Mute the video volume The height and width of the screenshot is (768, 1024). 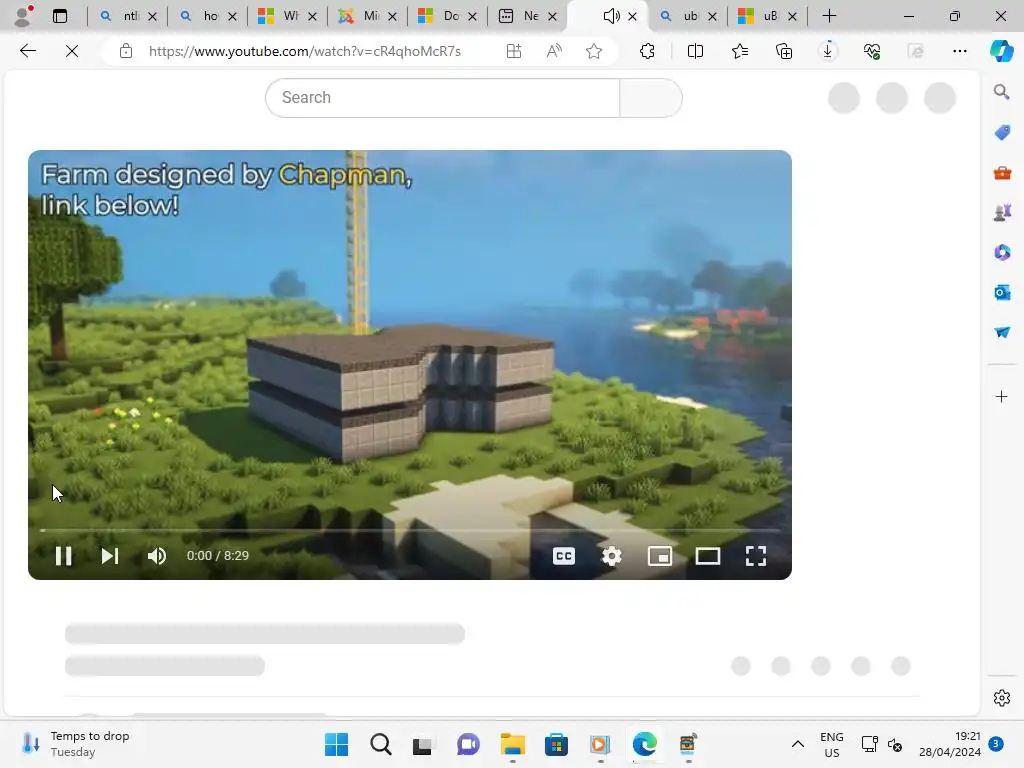(157, 556)
